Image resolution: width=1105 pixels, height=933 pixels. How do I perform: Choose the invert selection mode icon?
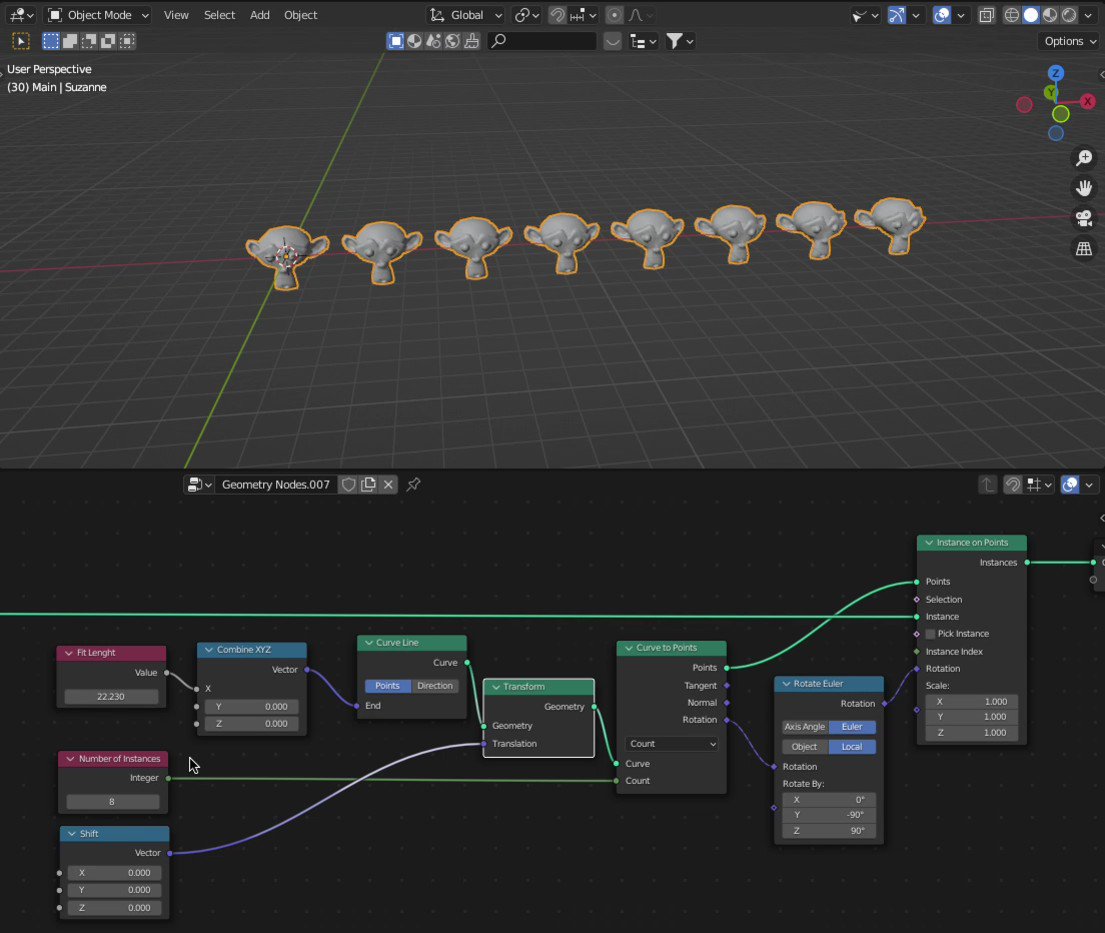[x=108, y=41]
